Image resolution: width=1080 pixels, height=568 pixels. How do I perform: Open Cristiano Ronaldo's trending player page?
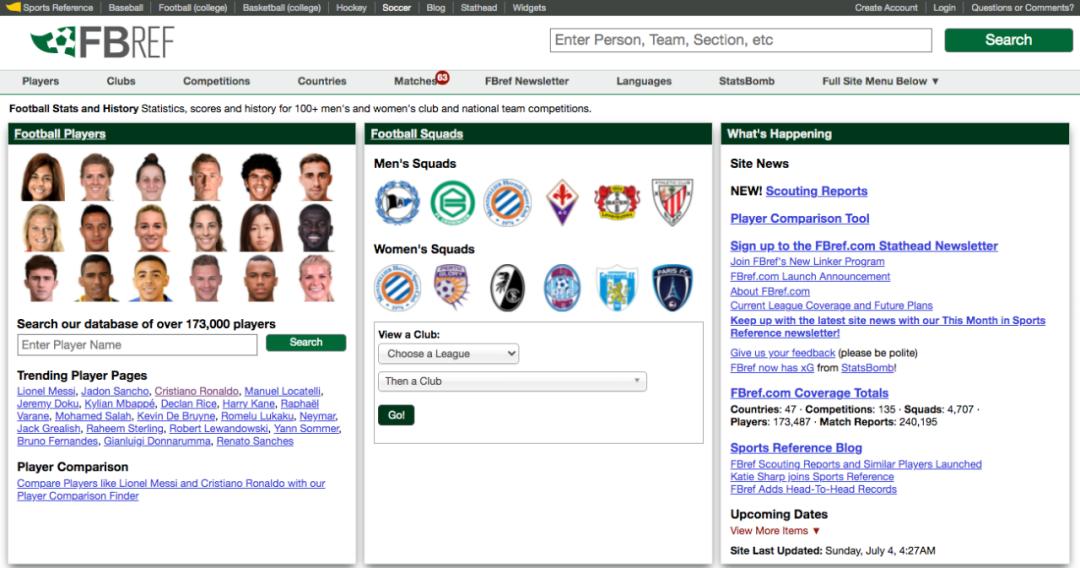coord(196,391)
